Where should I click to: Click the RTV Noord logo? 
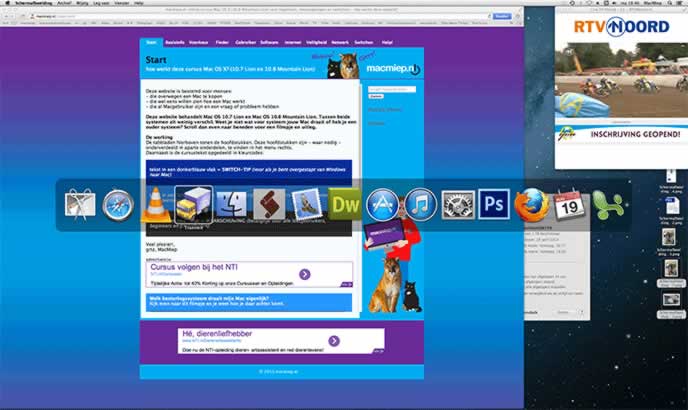click(621, 27)
